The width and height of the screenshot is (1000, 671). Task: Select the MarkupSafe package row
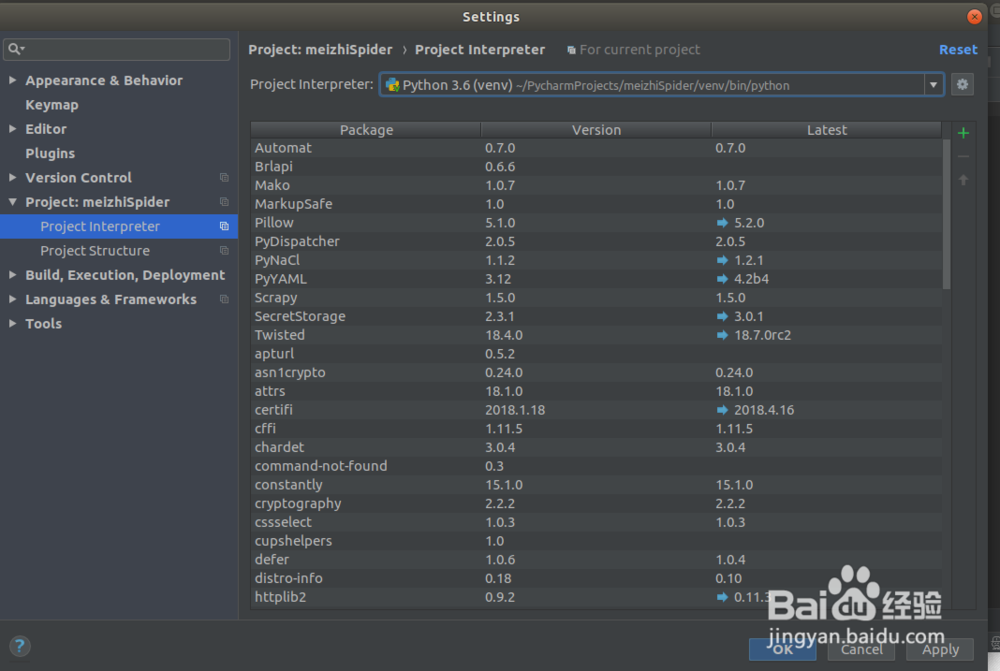[596, 204]
